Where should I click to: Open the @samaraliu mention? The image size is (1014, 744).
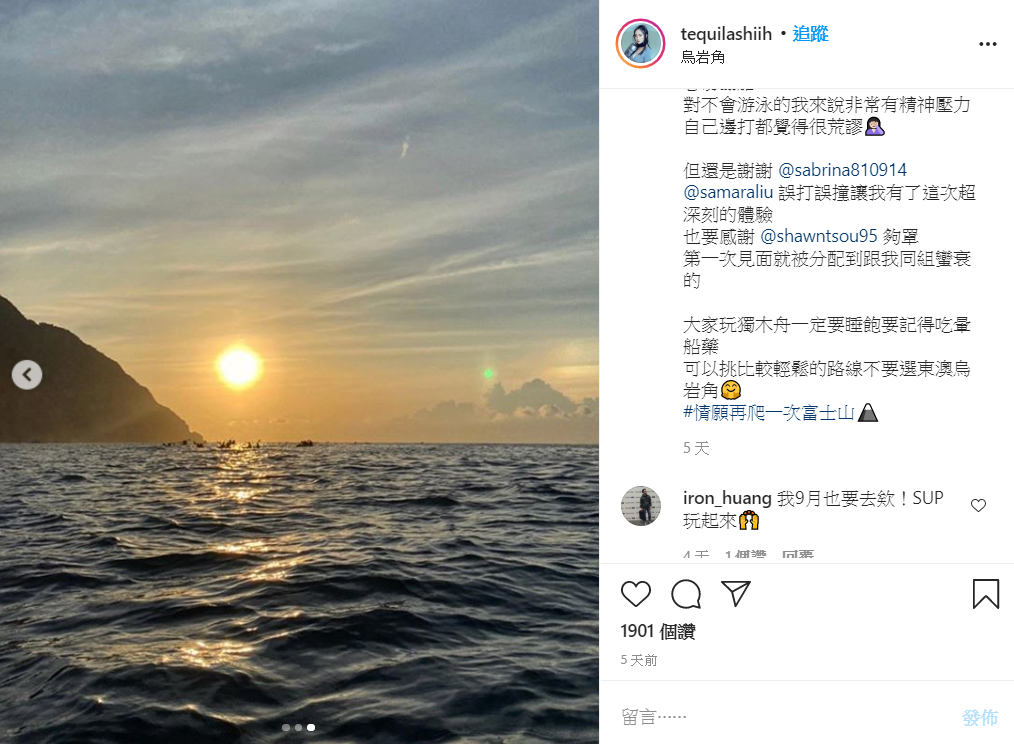[728, 192]
